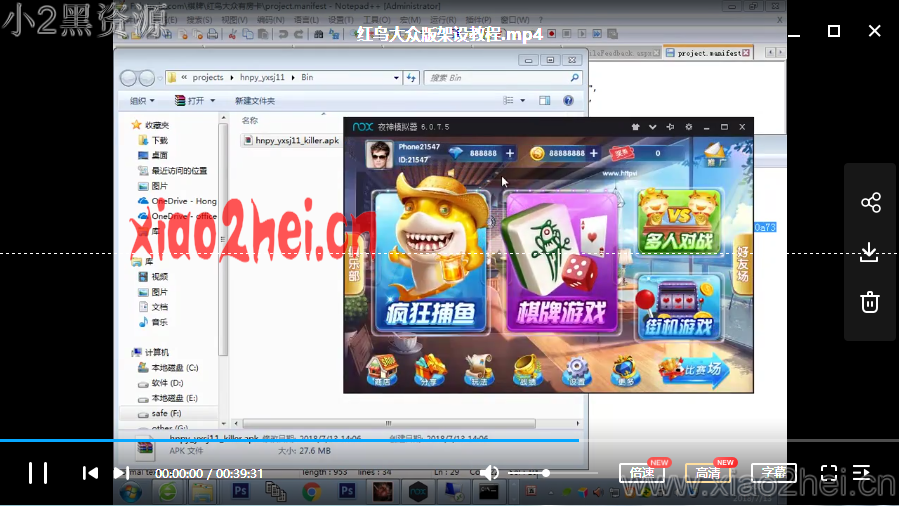Open the 俱乐部 side tab
899x506 pixels.
click(354, 266)
